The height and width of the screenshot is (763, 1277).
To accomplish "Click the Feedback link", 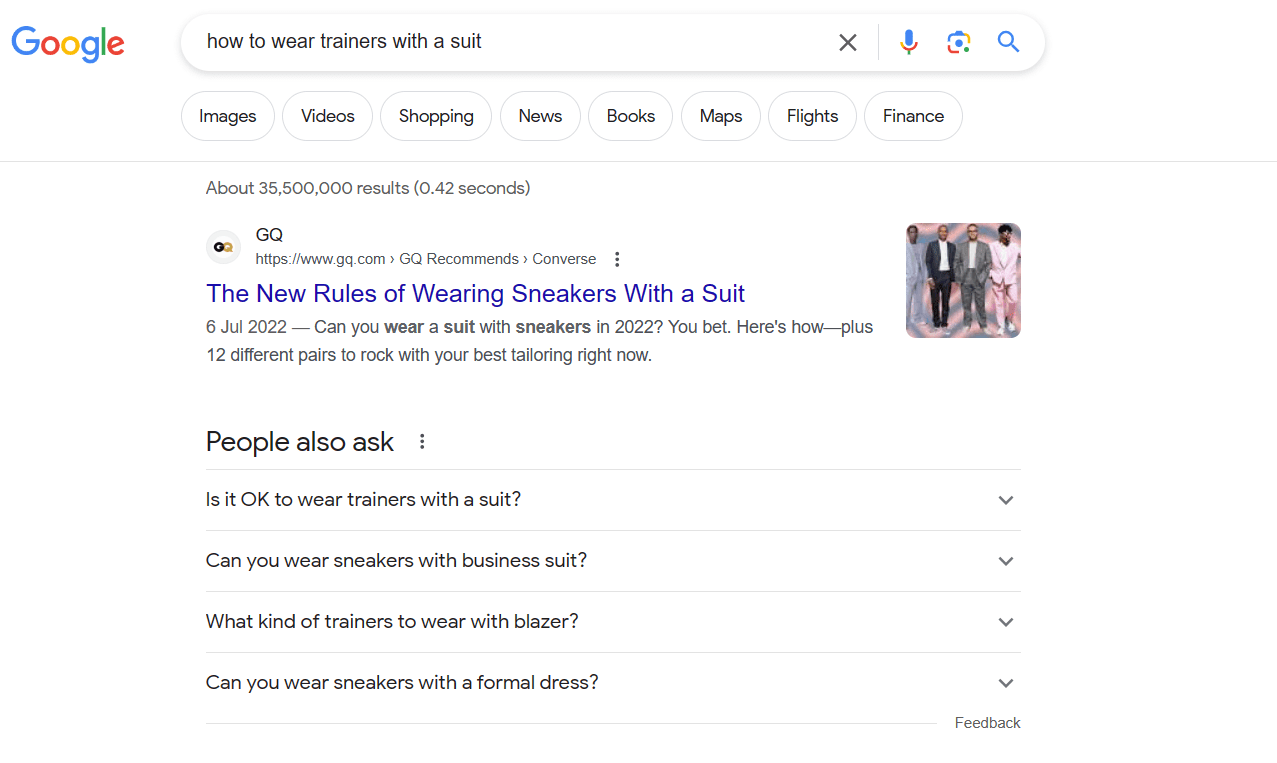I will pyautogui.click(x=987, y=723).
